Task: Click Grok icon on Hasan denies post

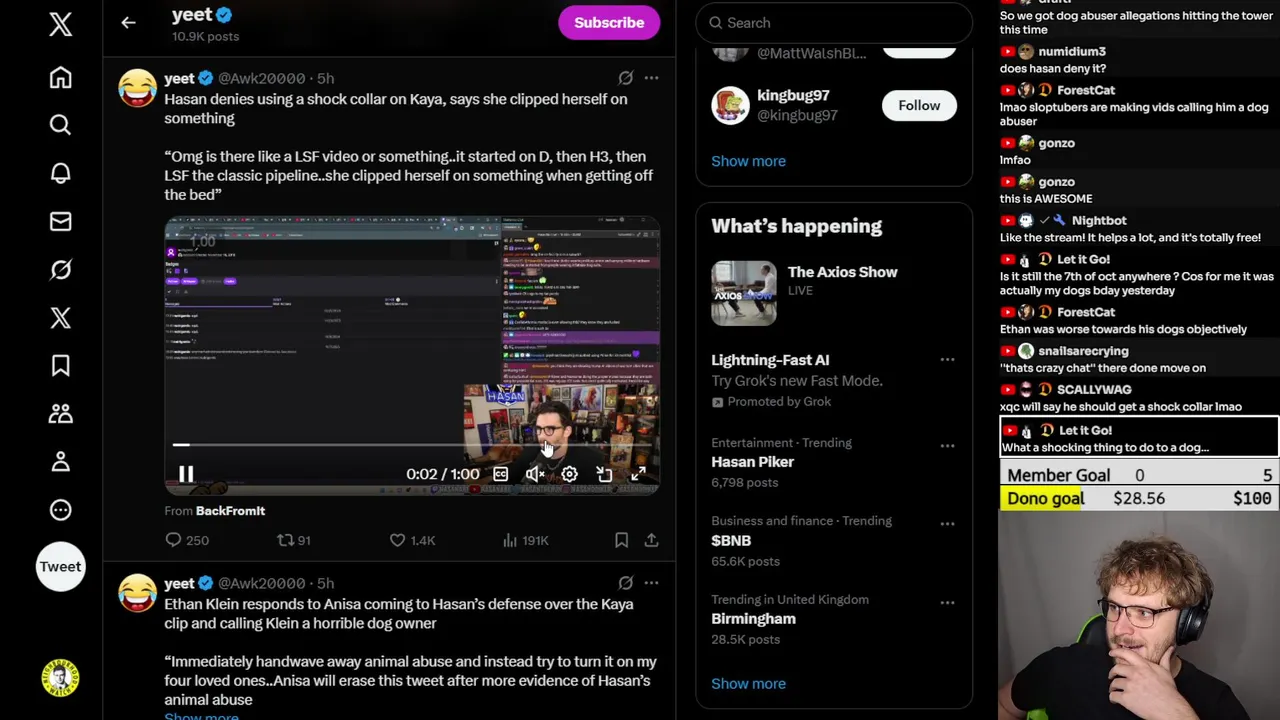Action: click(625, 78)
